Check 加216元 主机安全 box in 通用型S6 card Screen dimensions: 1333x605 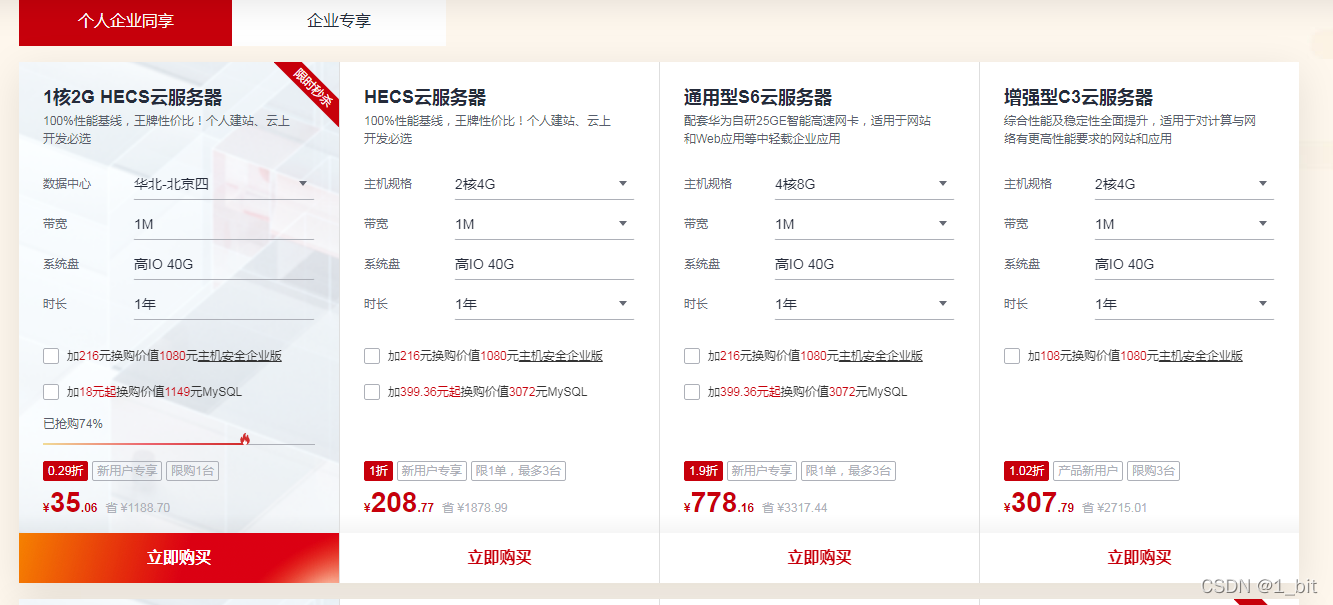pos(692,356)
